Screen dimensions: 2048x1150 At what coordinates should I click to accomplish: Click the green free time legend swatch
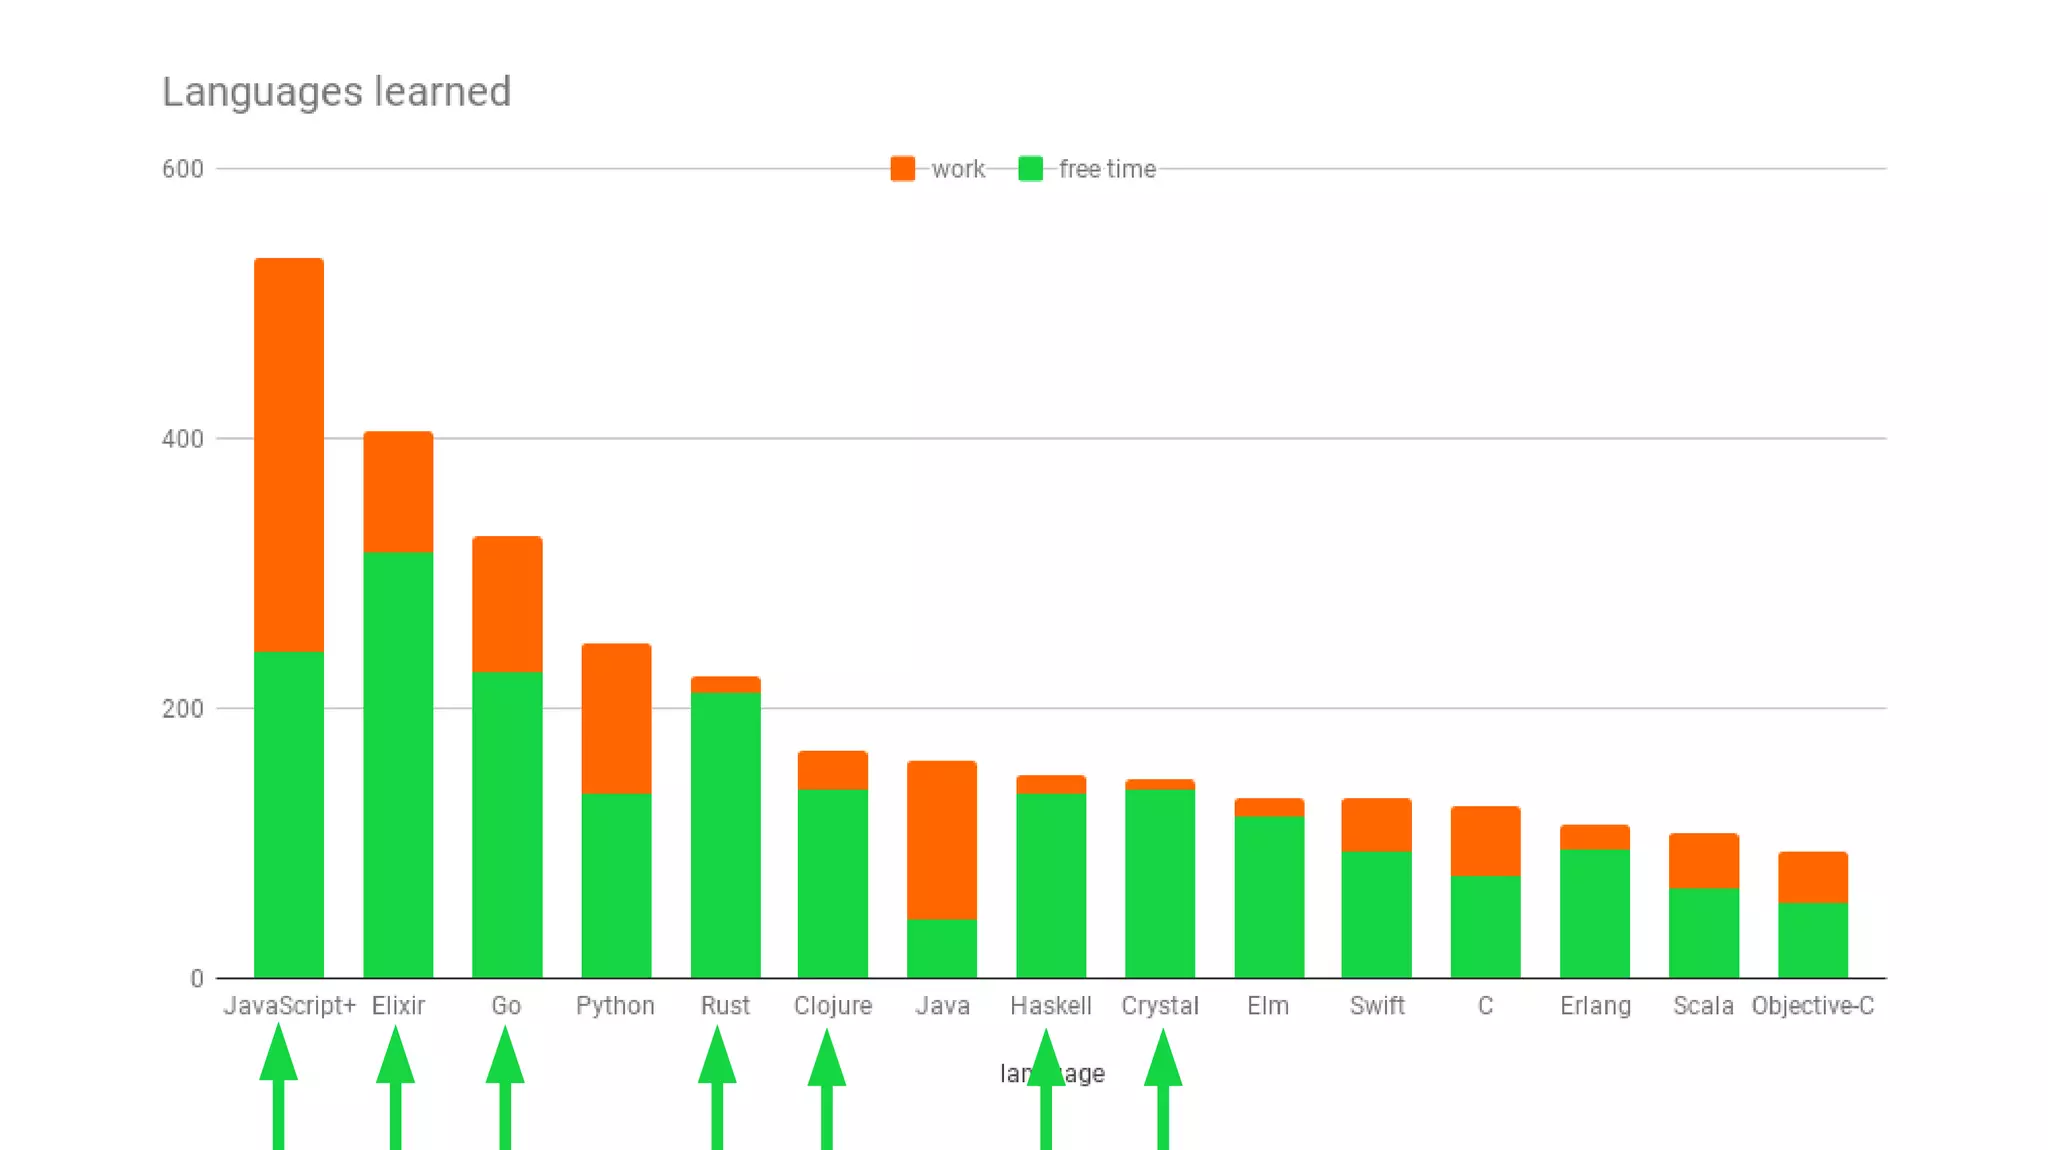pos(1030,169)
